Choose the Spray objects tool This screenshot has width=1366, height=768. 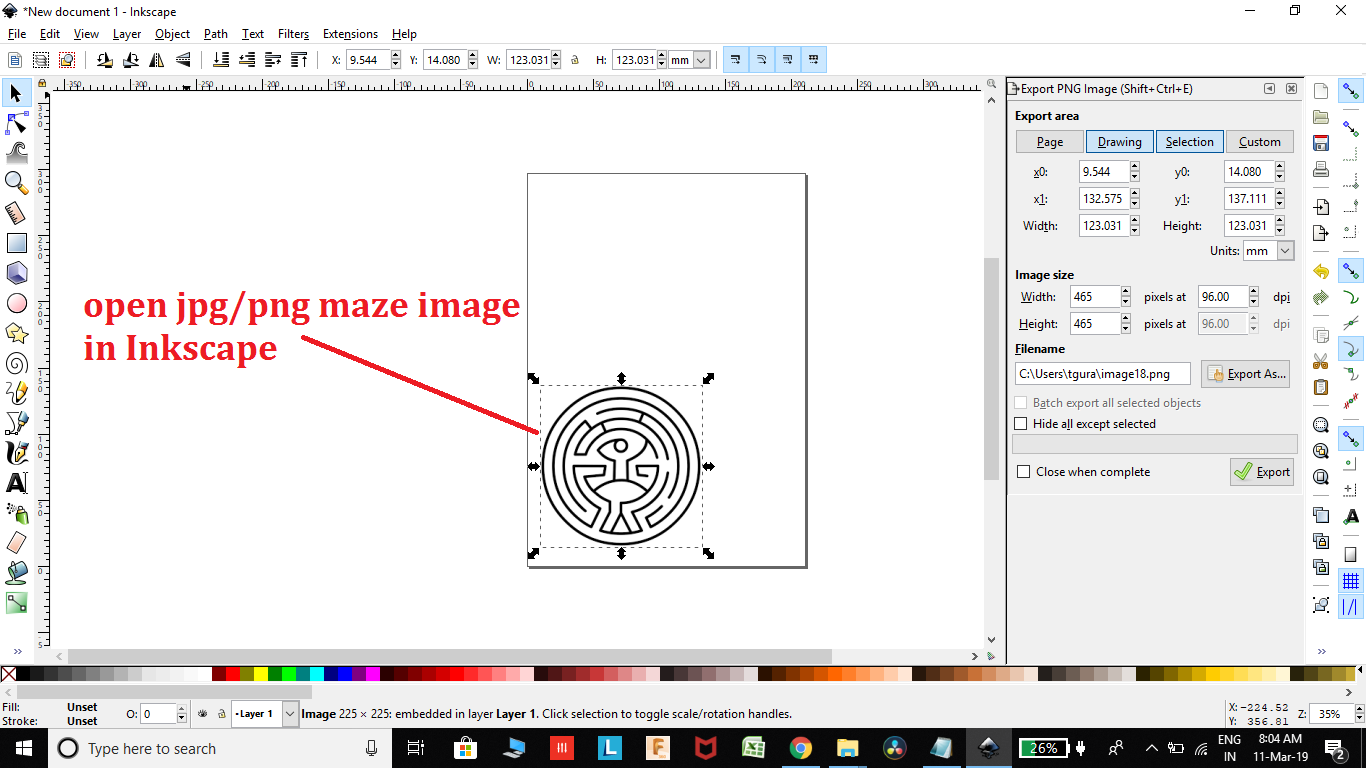[17, 513]
